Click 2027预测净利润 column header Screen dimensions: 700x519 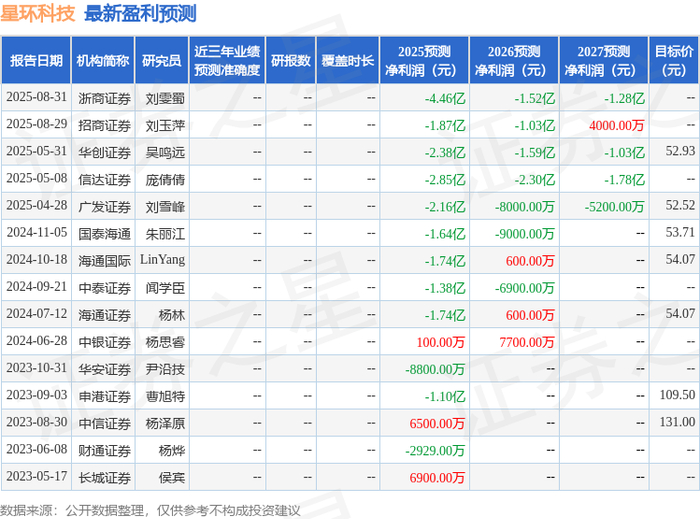(x=604, y=61)
